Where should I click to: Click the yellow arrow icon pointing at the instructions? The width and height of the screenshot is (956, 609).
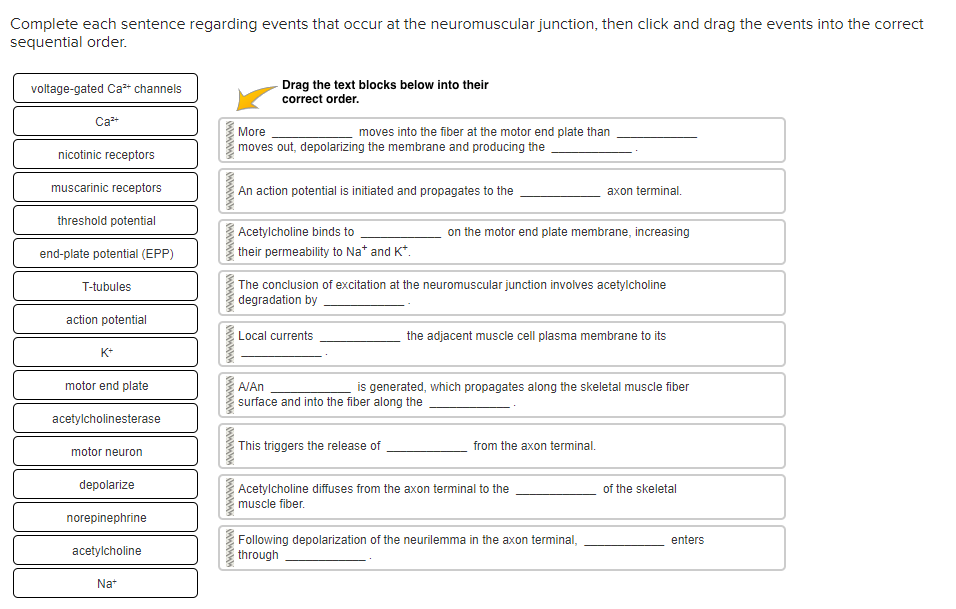click(251, 98)
